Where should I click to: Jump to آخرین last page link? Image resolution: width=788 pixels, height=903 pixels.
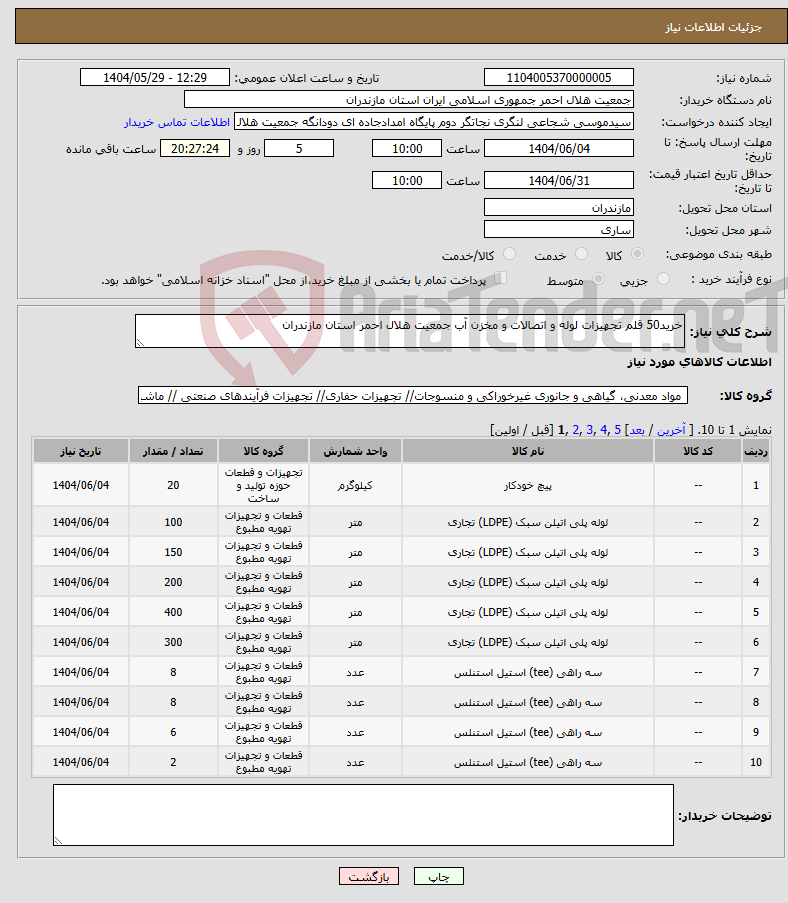point(671,430)
